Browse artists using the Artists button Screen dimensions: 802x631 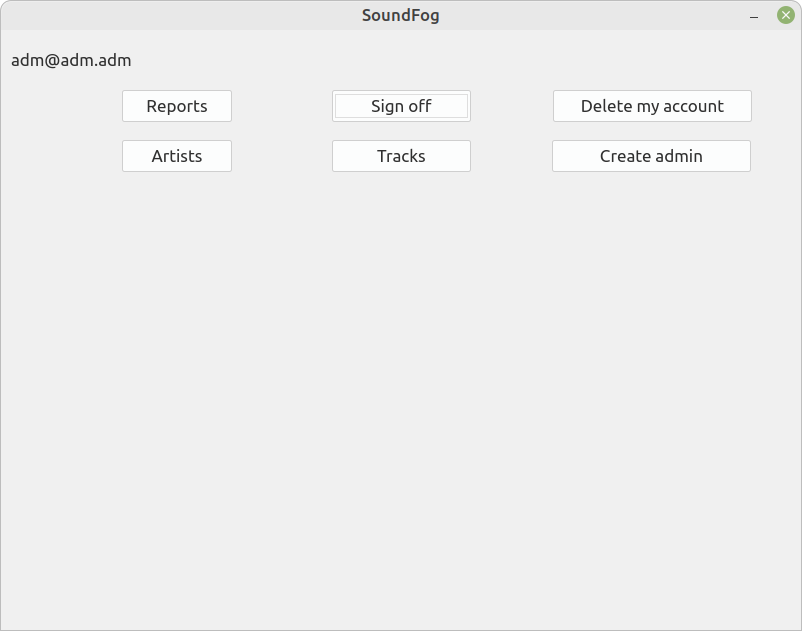click(x=177, y=156)
